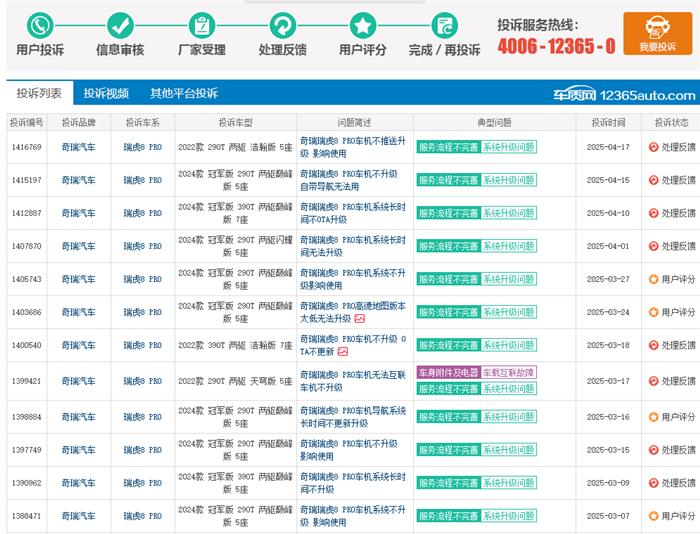Open the 投诉列表 tab
The width and height of the screenshot is (700, 534).
click(x=39, y=93)
